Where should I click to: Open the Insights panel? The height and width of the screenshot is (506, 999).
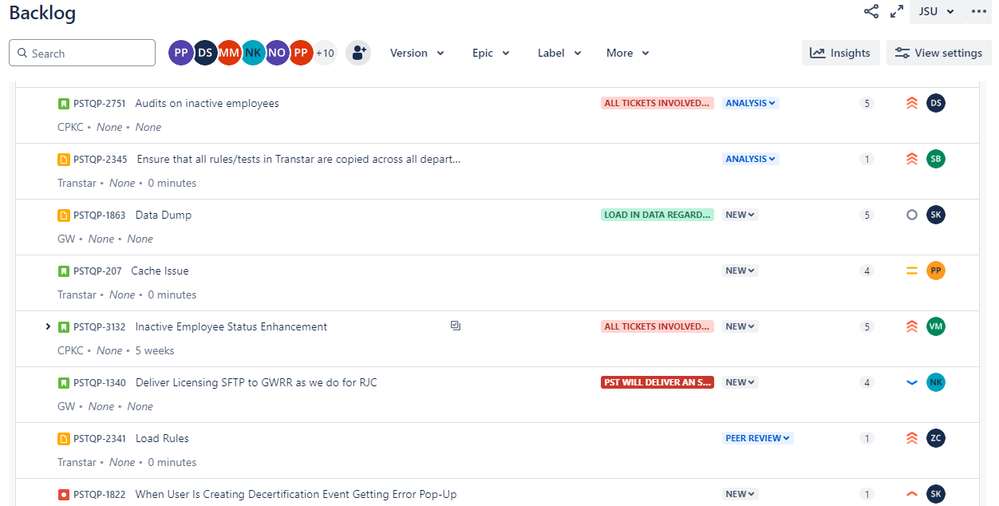pos(840,53)
